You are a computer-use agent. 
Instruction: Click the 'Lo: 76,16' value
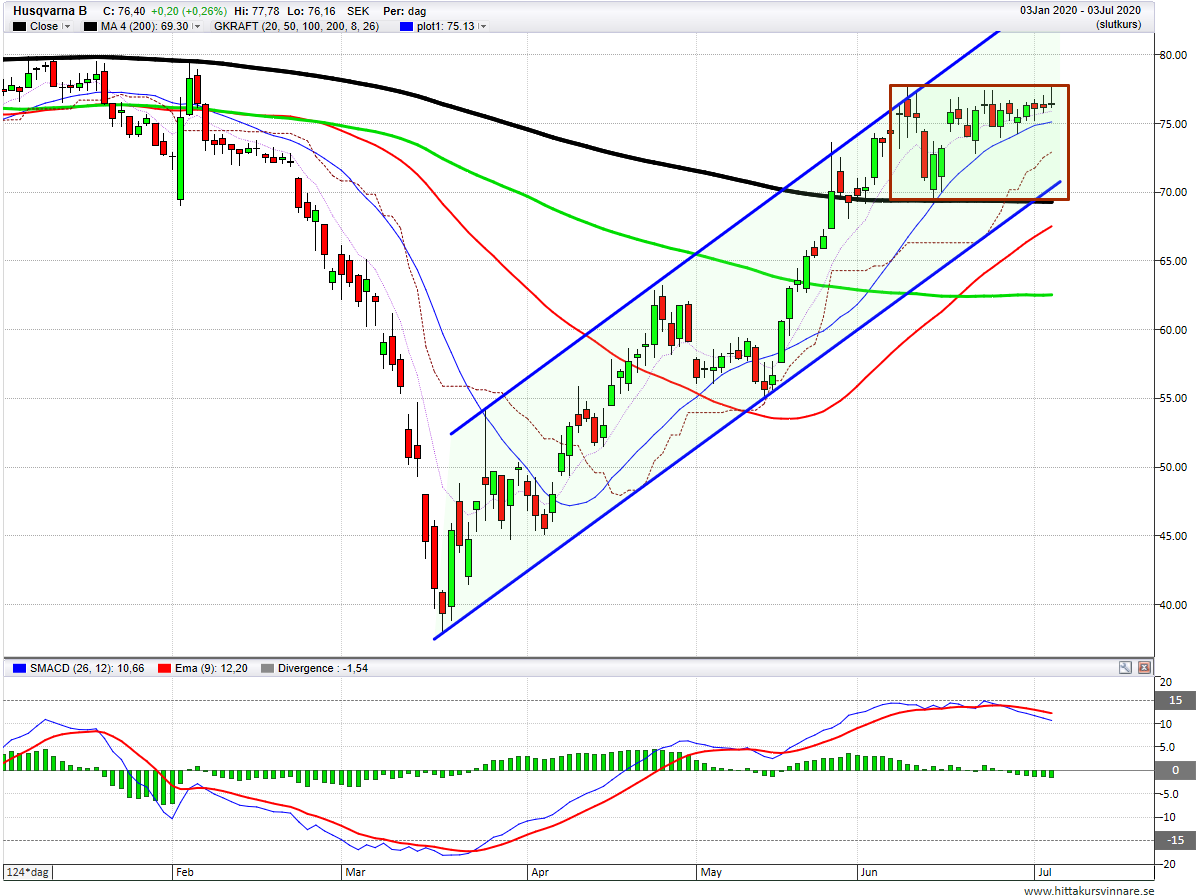pyautogui.click(x=312, y=11)
